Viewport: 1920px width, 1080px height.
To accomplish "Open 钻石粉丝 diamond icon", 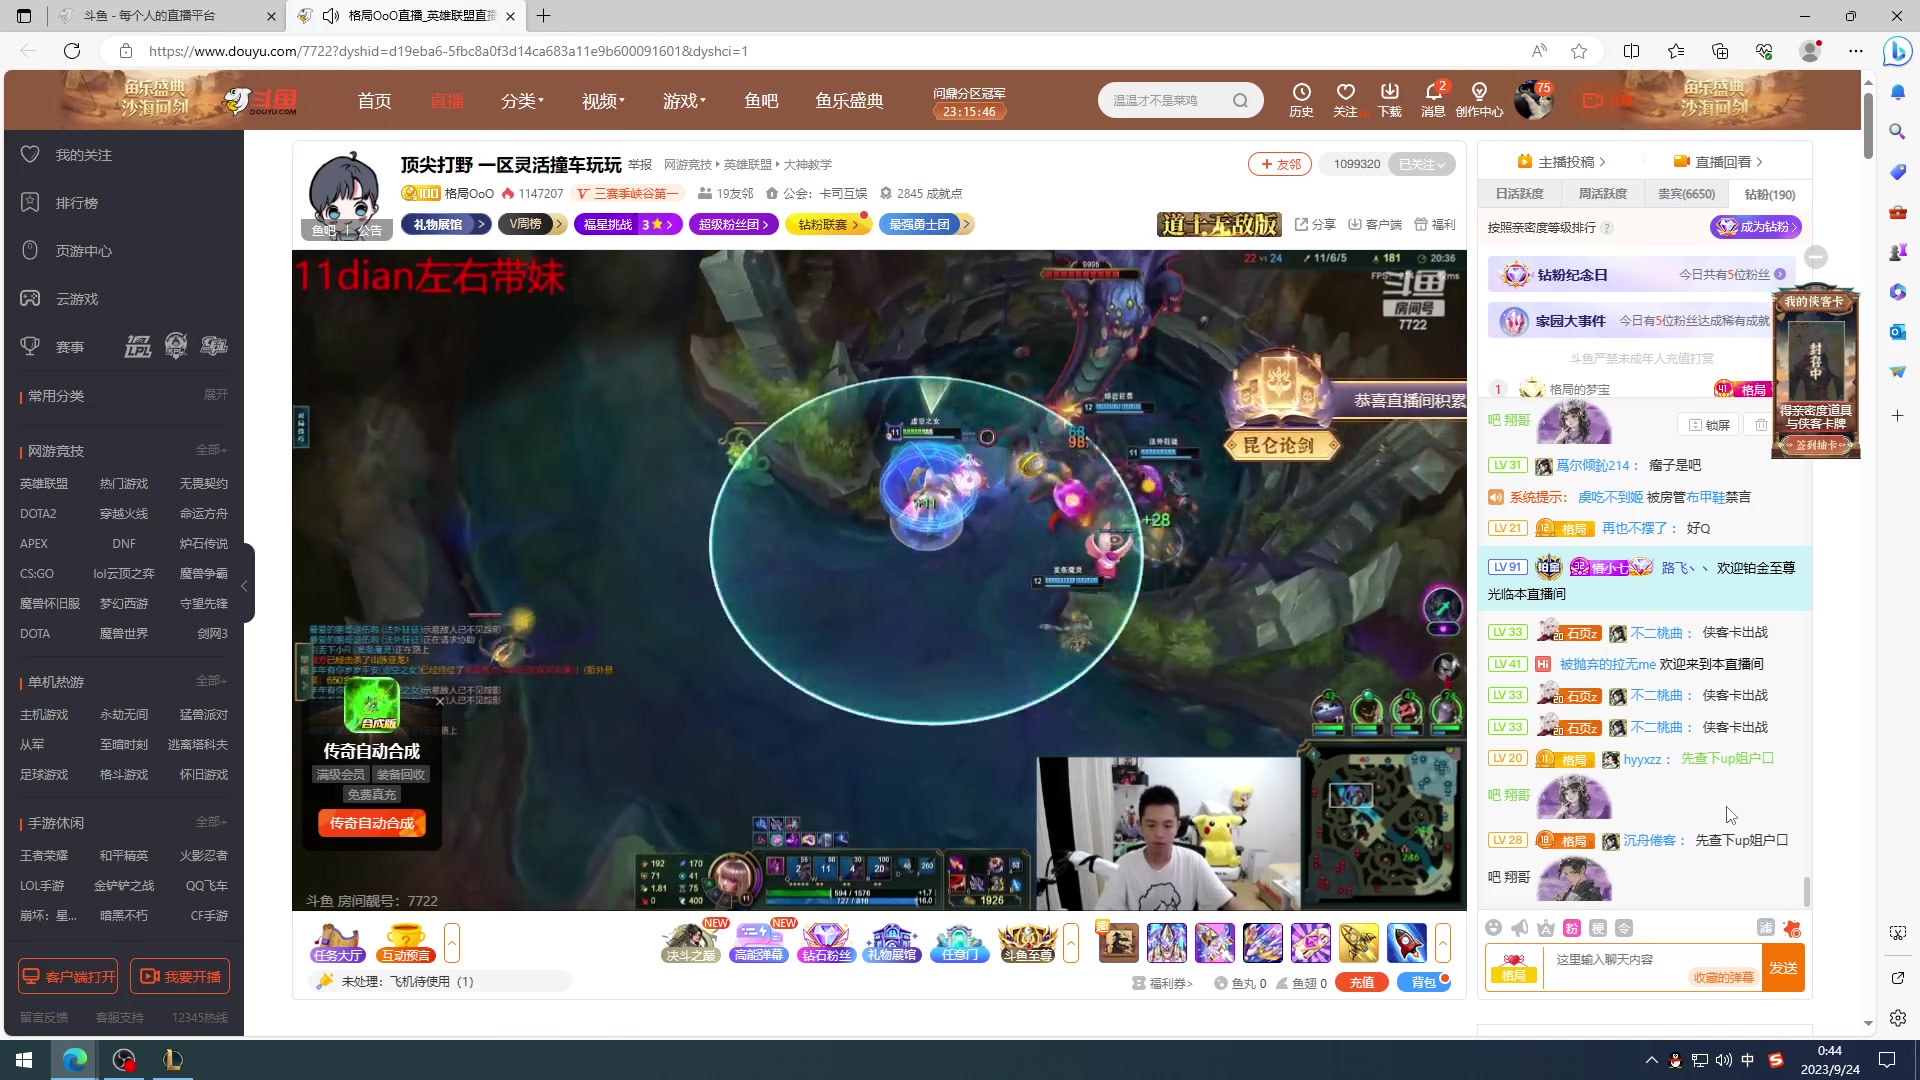I will (x=826, y=942).
